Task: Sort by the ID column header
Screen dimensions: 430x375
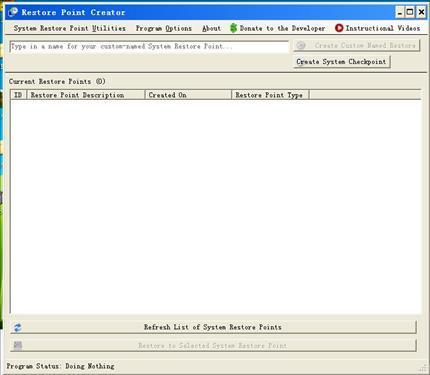Action: coord(18,95)
